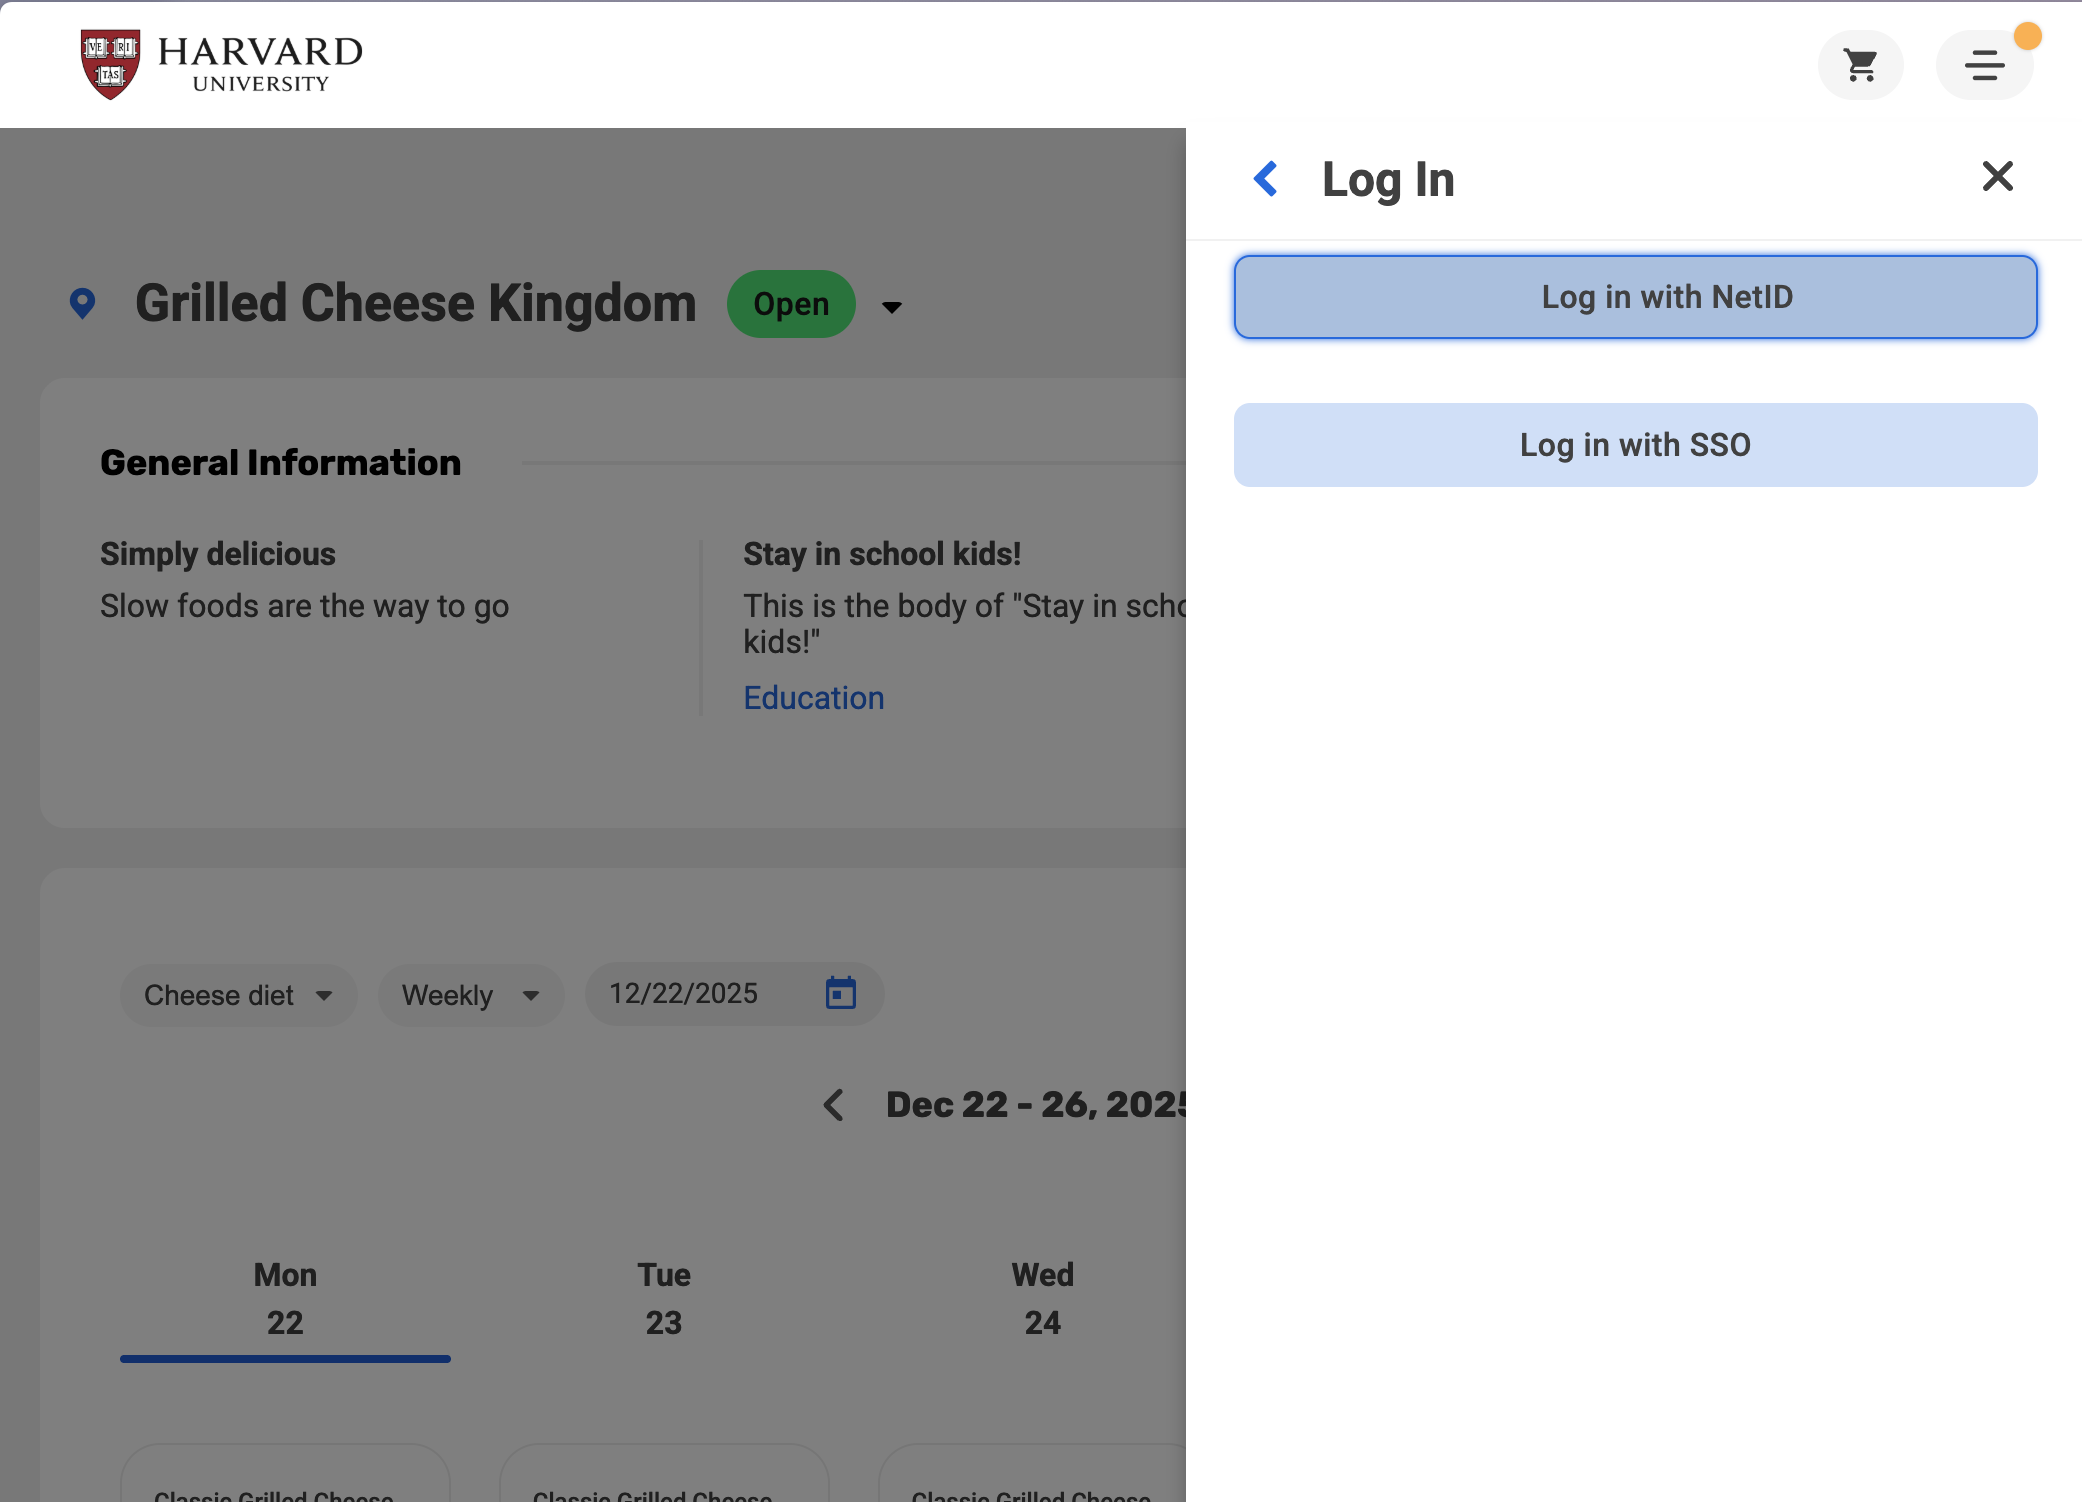Click Log in with SSO
This screenshot has width=2082, height=1502.
[x=1635, y=445]
